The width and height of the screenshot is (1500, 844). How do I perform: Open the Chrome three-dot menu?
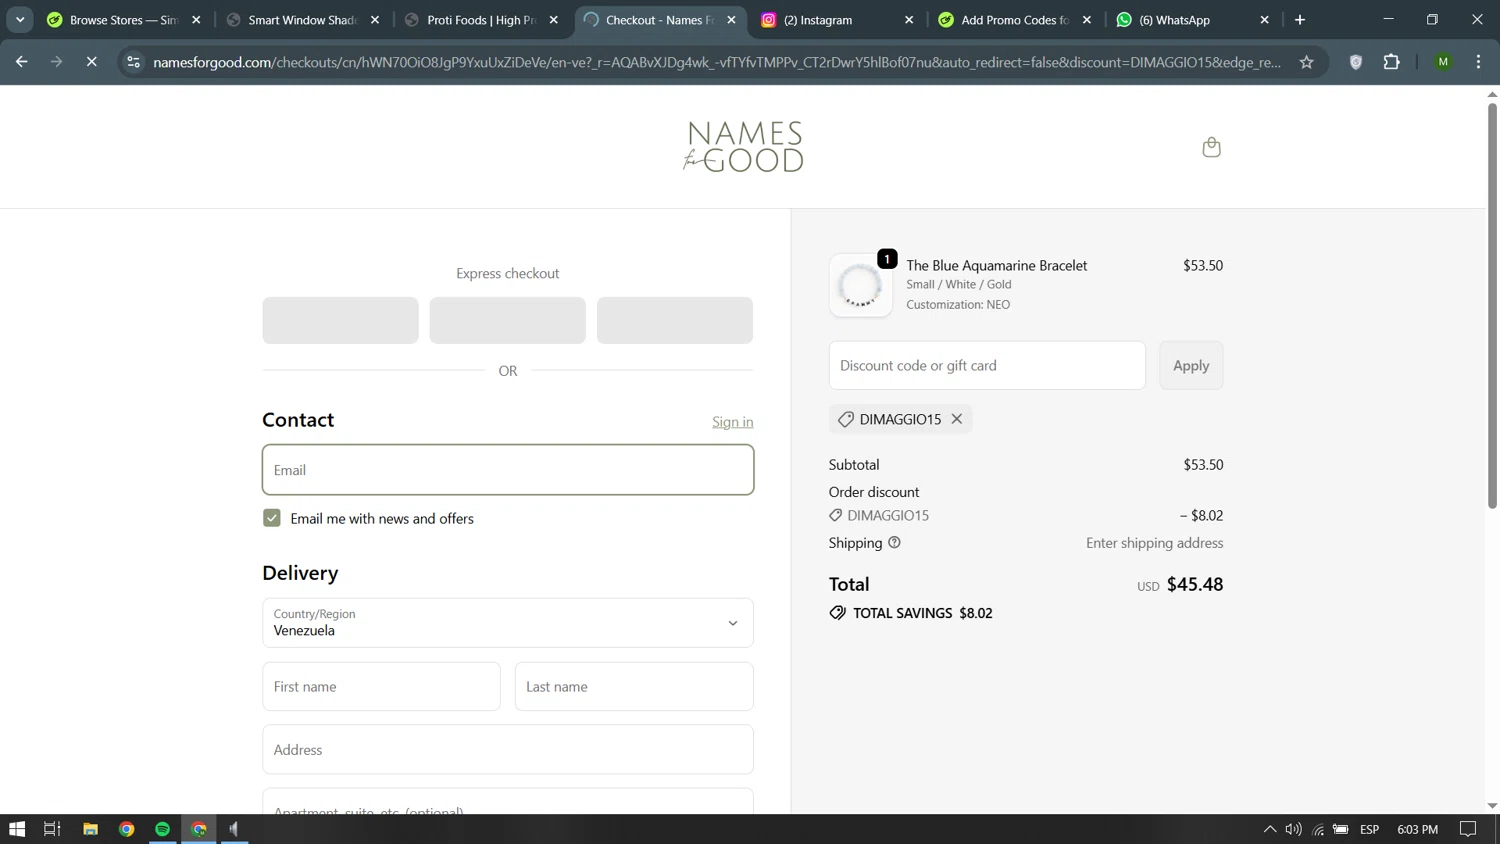point(1478,62)
